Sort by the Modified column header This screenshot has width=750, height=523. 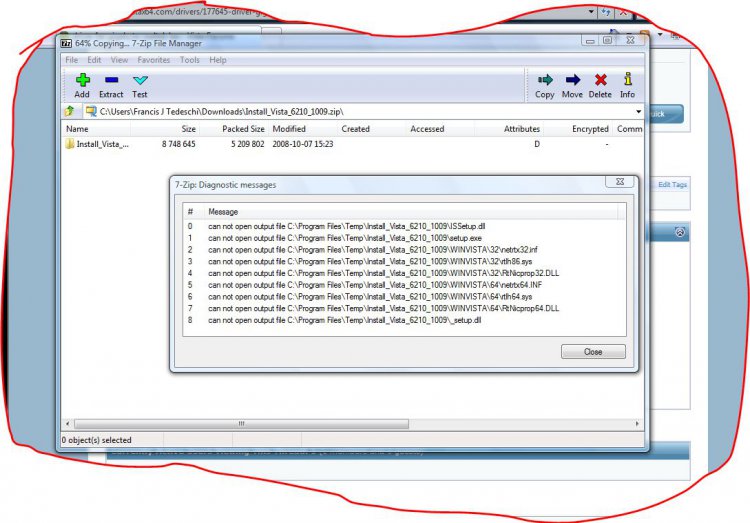point(303,129)
